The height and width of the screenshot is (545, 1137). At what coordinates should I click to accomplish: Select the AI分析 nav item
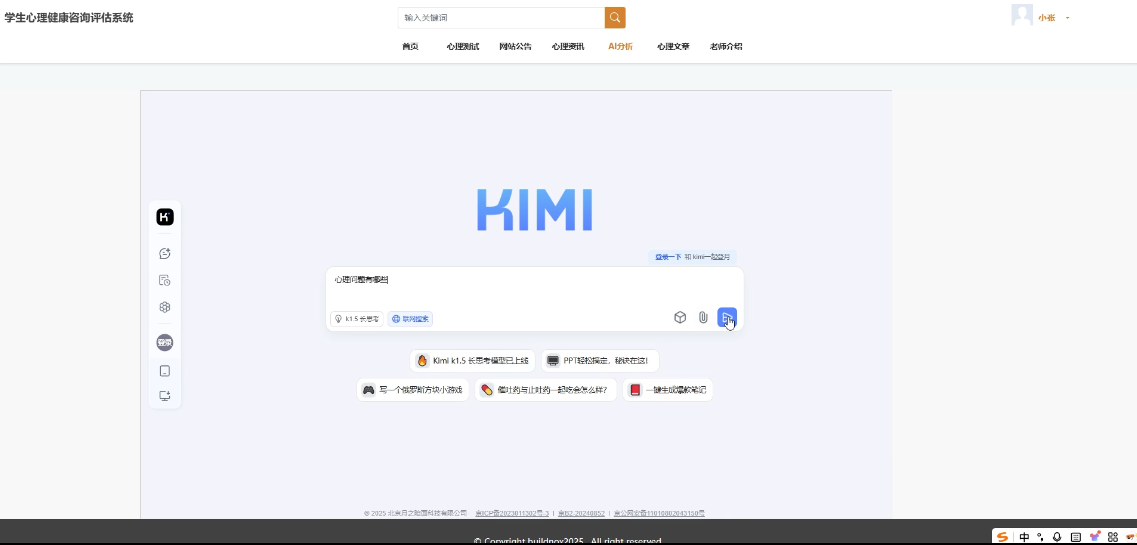[x=620, y=46]
